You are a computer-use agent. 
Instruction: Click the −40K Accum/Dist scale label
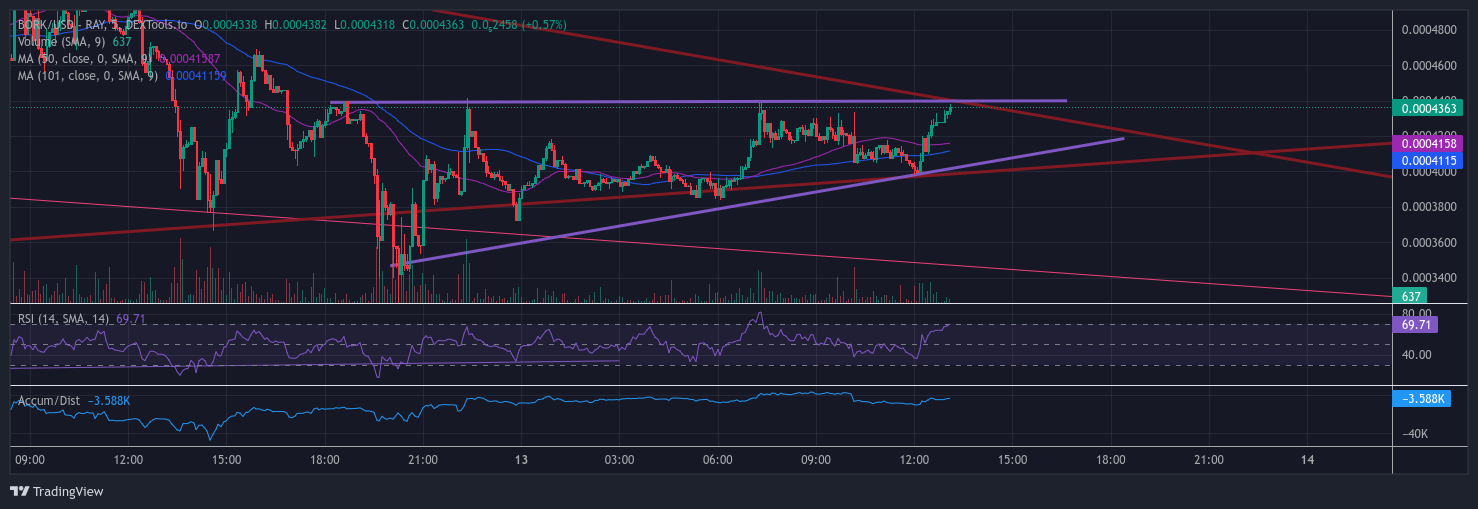click(x=1414, y=434)
